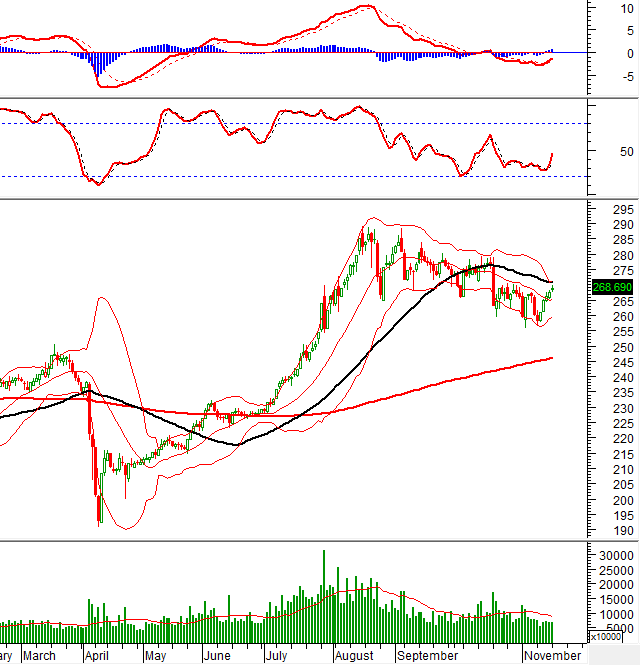Click the March month label

pyautogui.click(x=39, y=657)
